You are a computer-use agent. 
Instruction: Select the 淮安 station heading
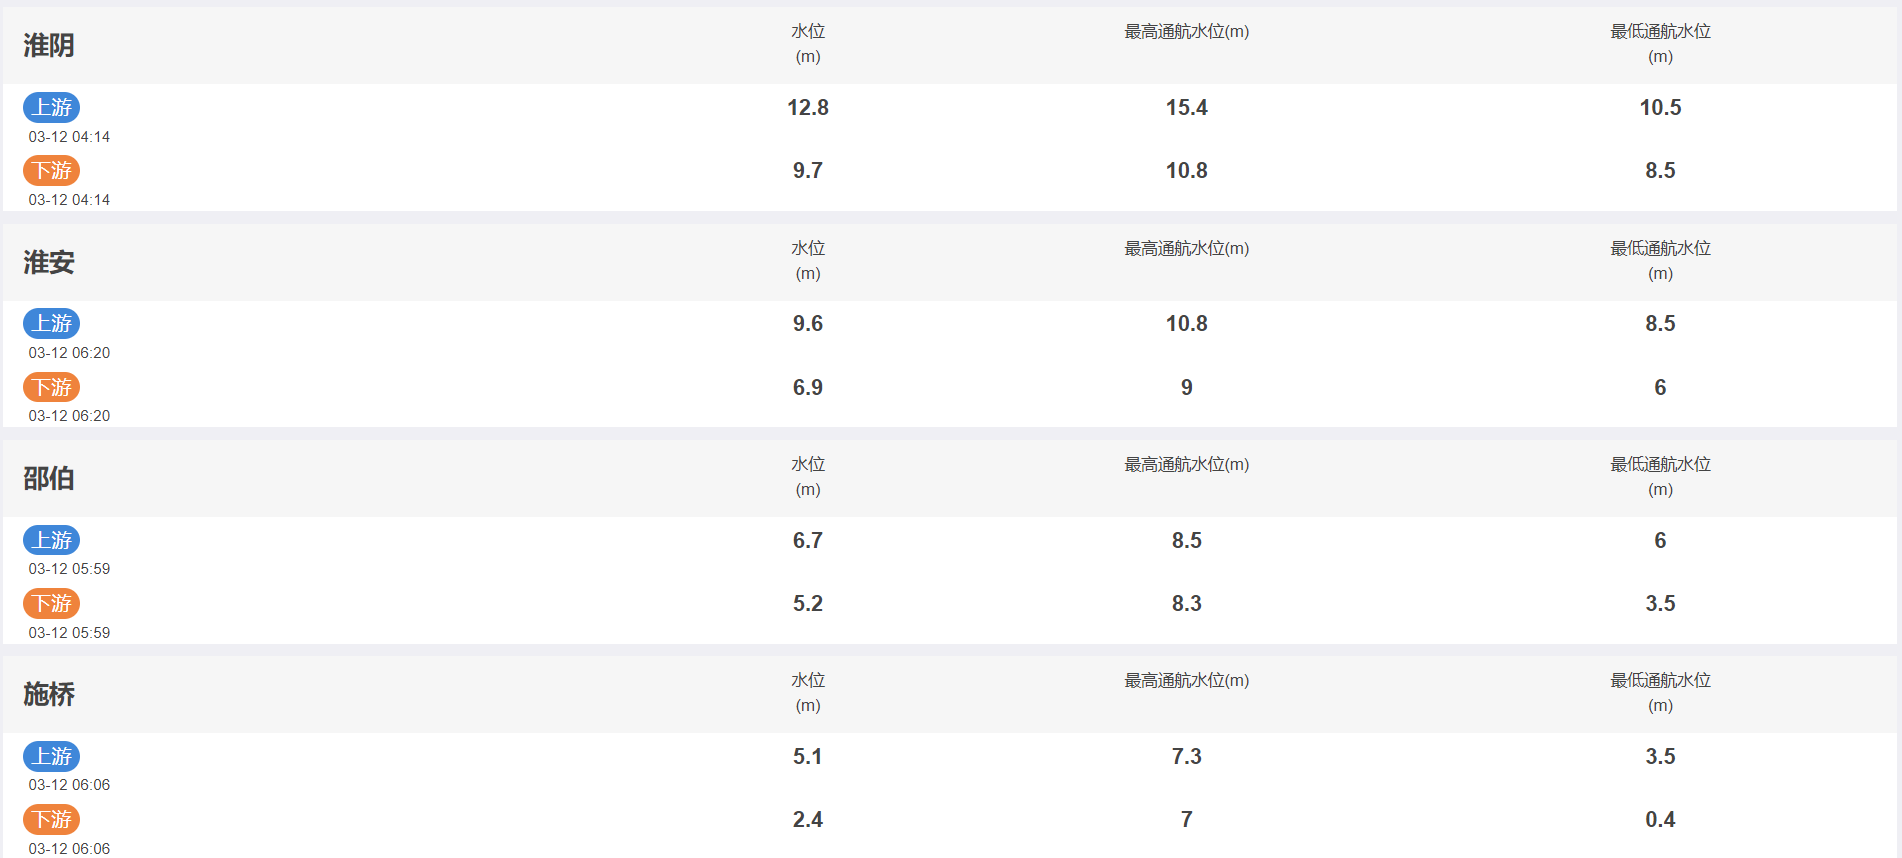49,262
